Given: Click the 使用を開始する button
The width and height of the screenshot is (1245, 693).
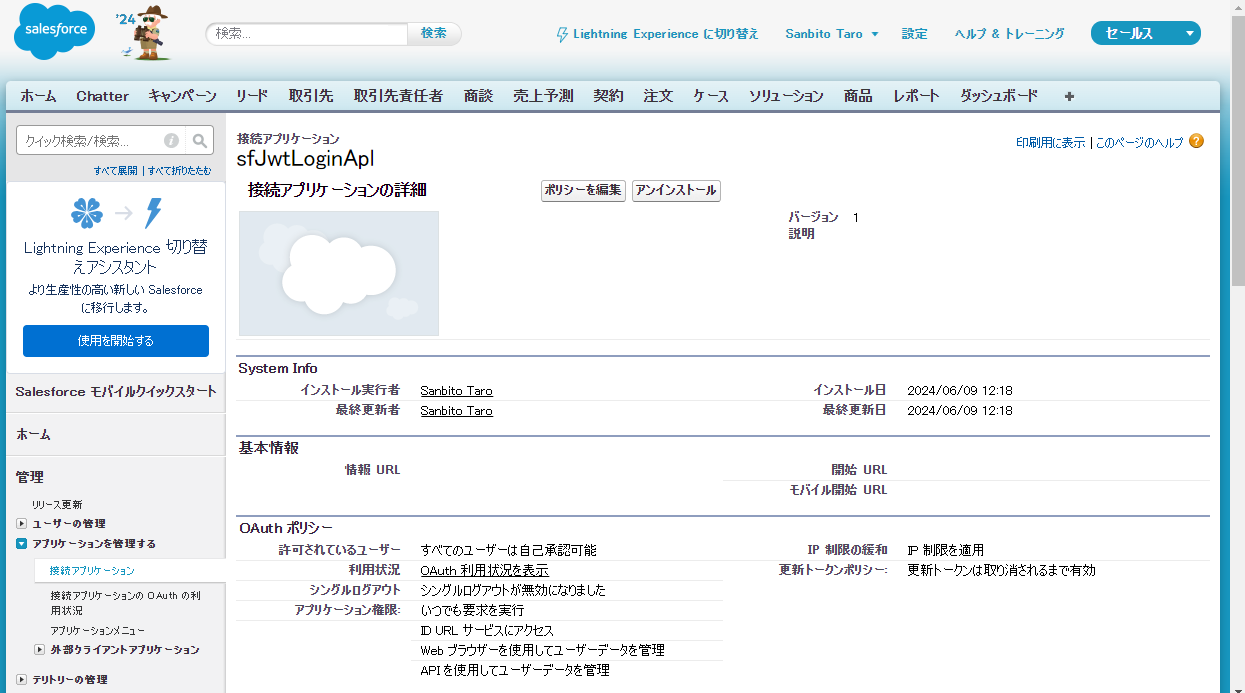Looking at the screenshot, I should pos(116,341).
